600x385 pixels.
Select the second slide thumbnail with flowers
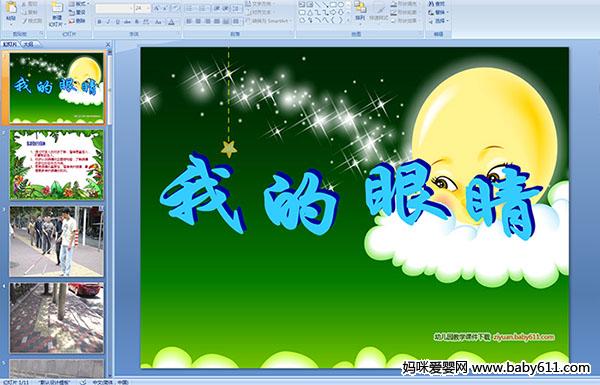click(x=57, y=165)
